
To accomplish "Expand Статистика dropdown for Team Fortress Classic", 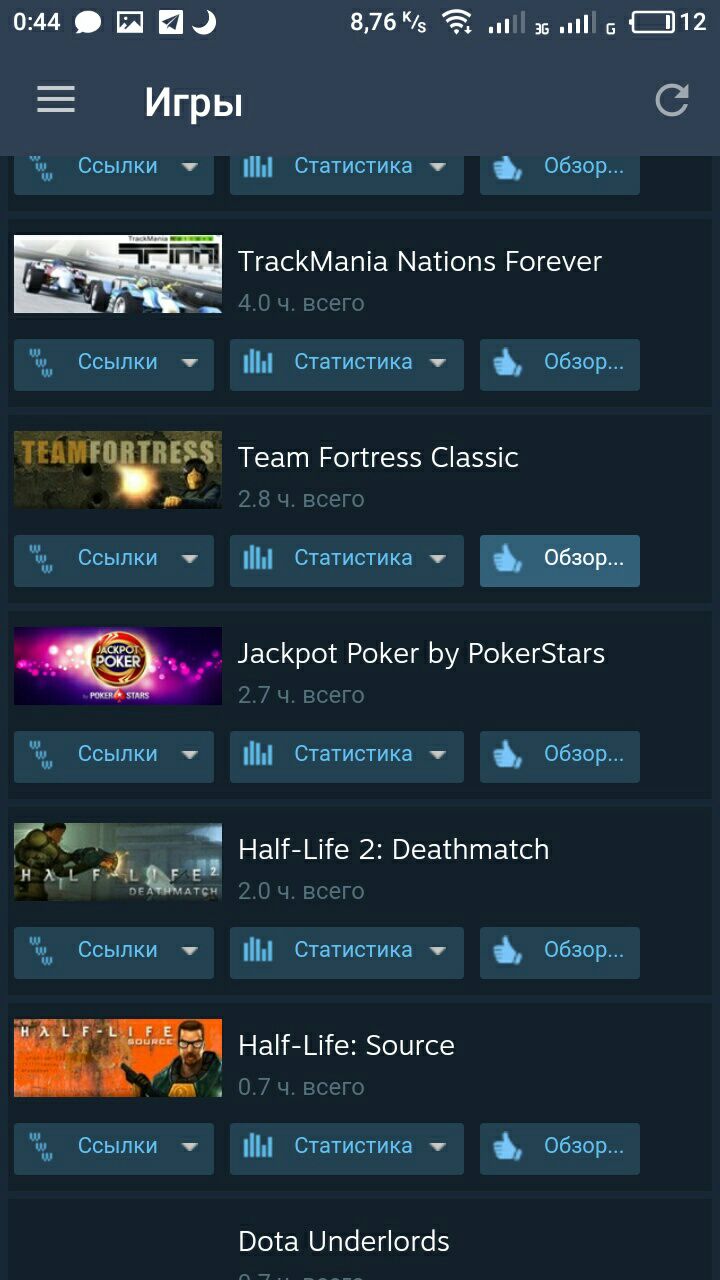I will click(x=438, y=560).
